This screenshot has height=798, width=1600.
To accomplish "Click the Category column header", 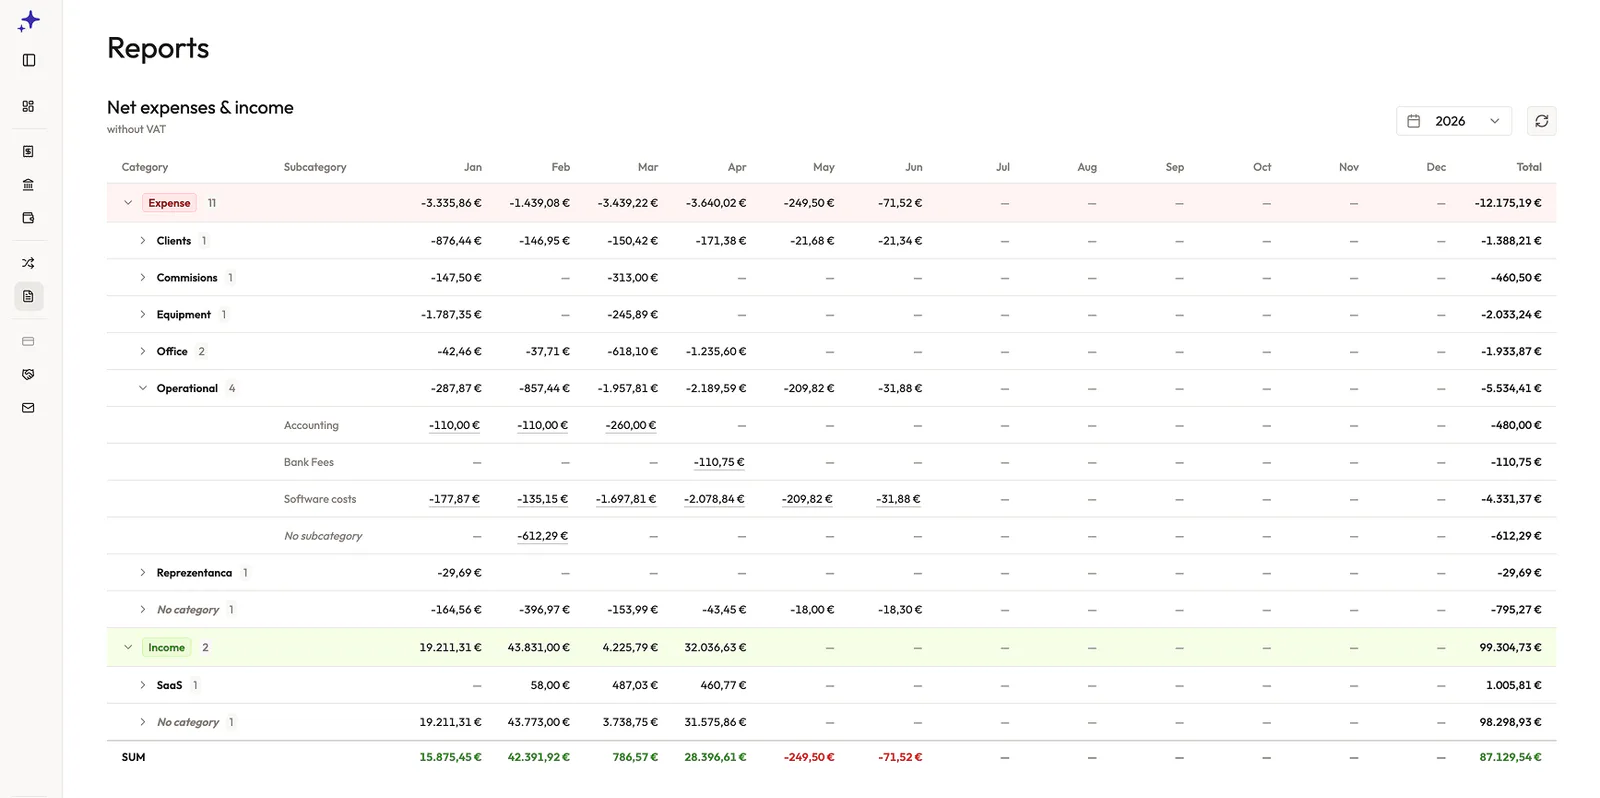I will (145, 168).
